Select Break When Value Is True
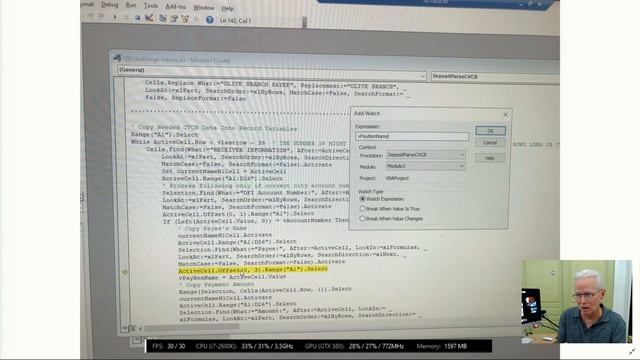 tap(362, 209)
